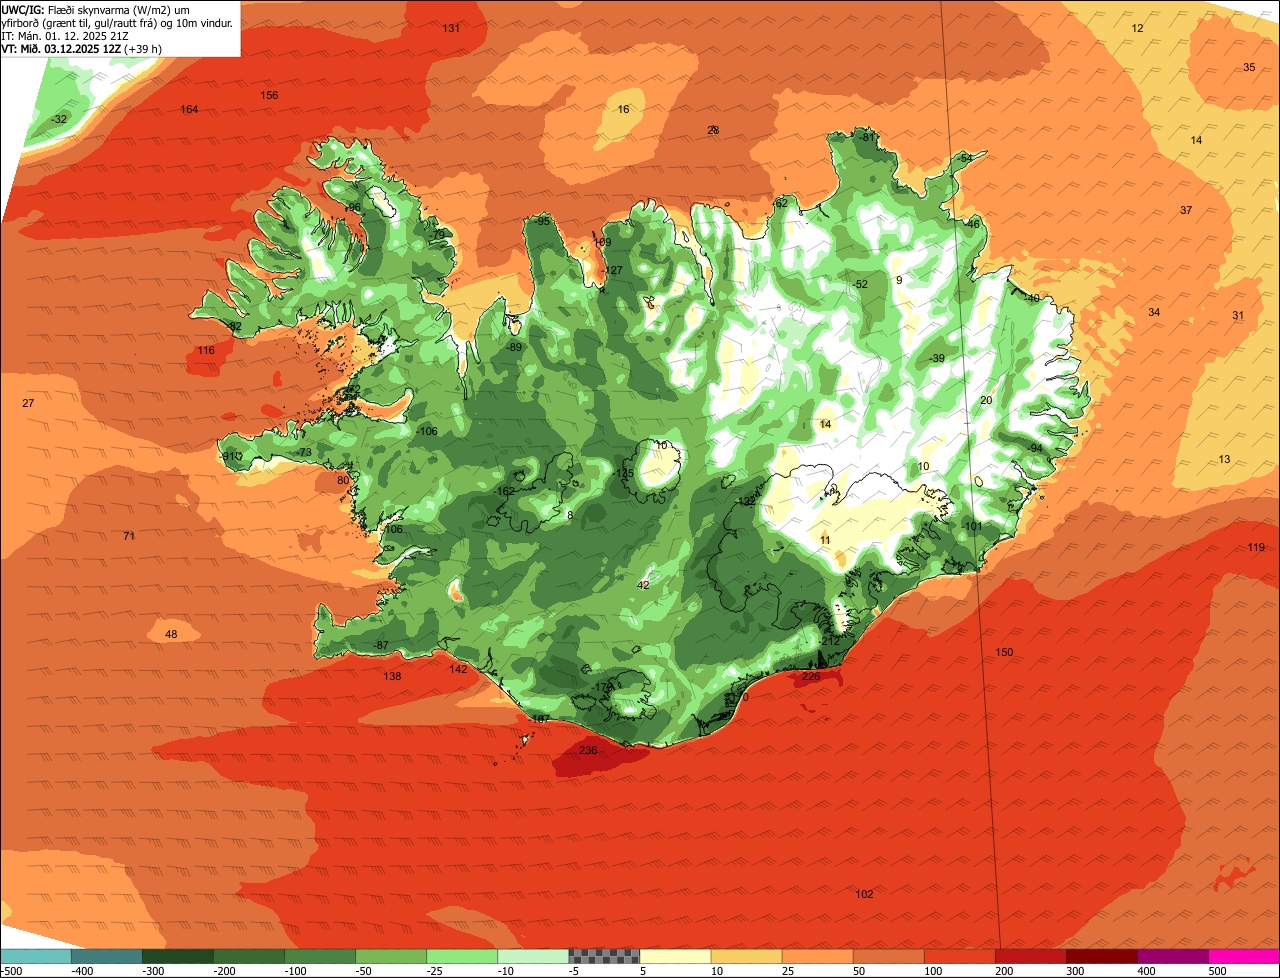Pick the legend swatch between -50 and -25

(x=391, y=955)
